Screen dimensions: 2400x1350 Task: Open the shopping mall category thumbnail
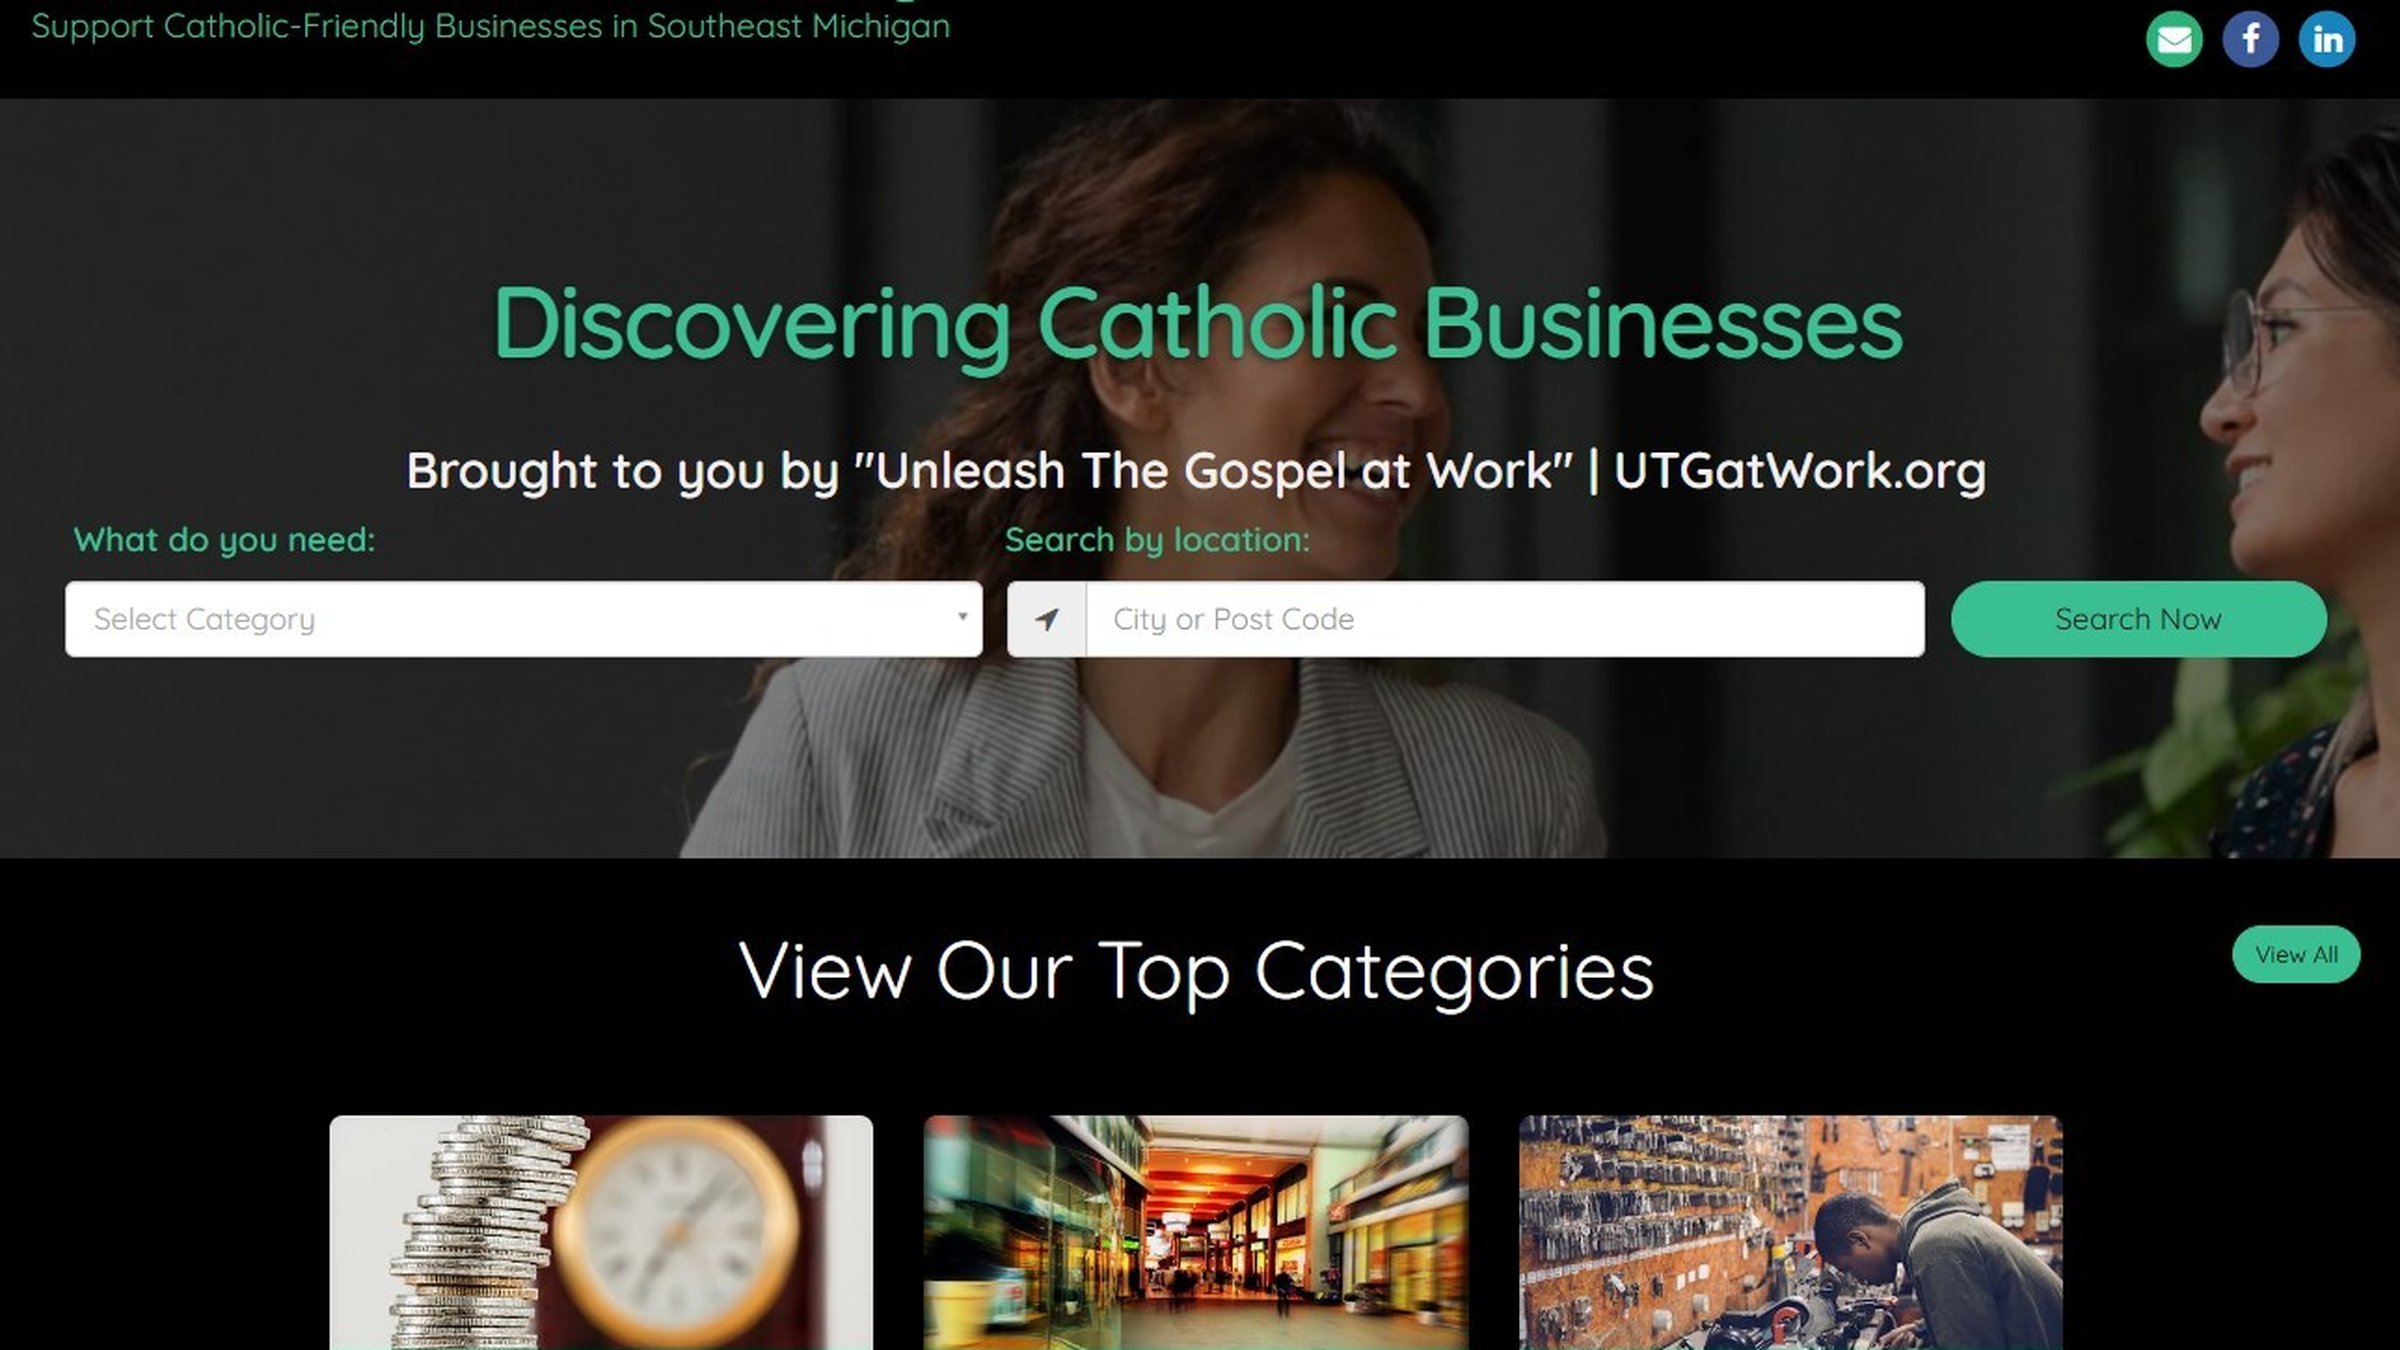tap(1196, 1232)
